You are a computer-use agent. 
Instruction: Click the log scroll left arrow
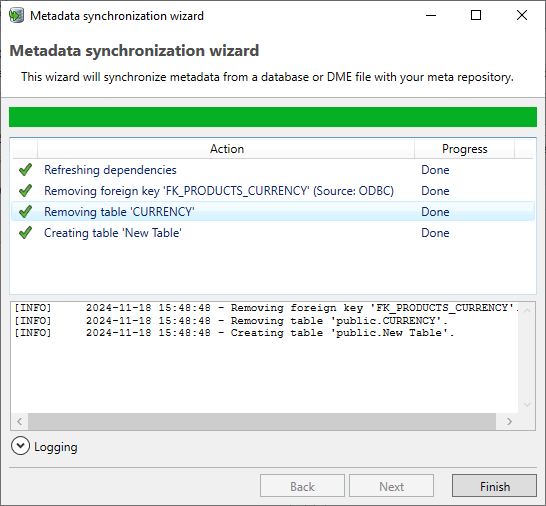click(20, 421)
